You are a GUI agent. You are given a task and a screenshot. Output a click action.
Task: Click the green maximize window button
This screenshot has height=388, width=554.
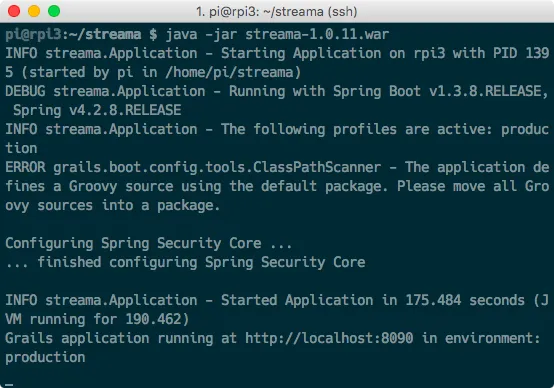(54, 11)
